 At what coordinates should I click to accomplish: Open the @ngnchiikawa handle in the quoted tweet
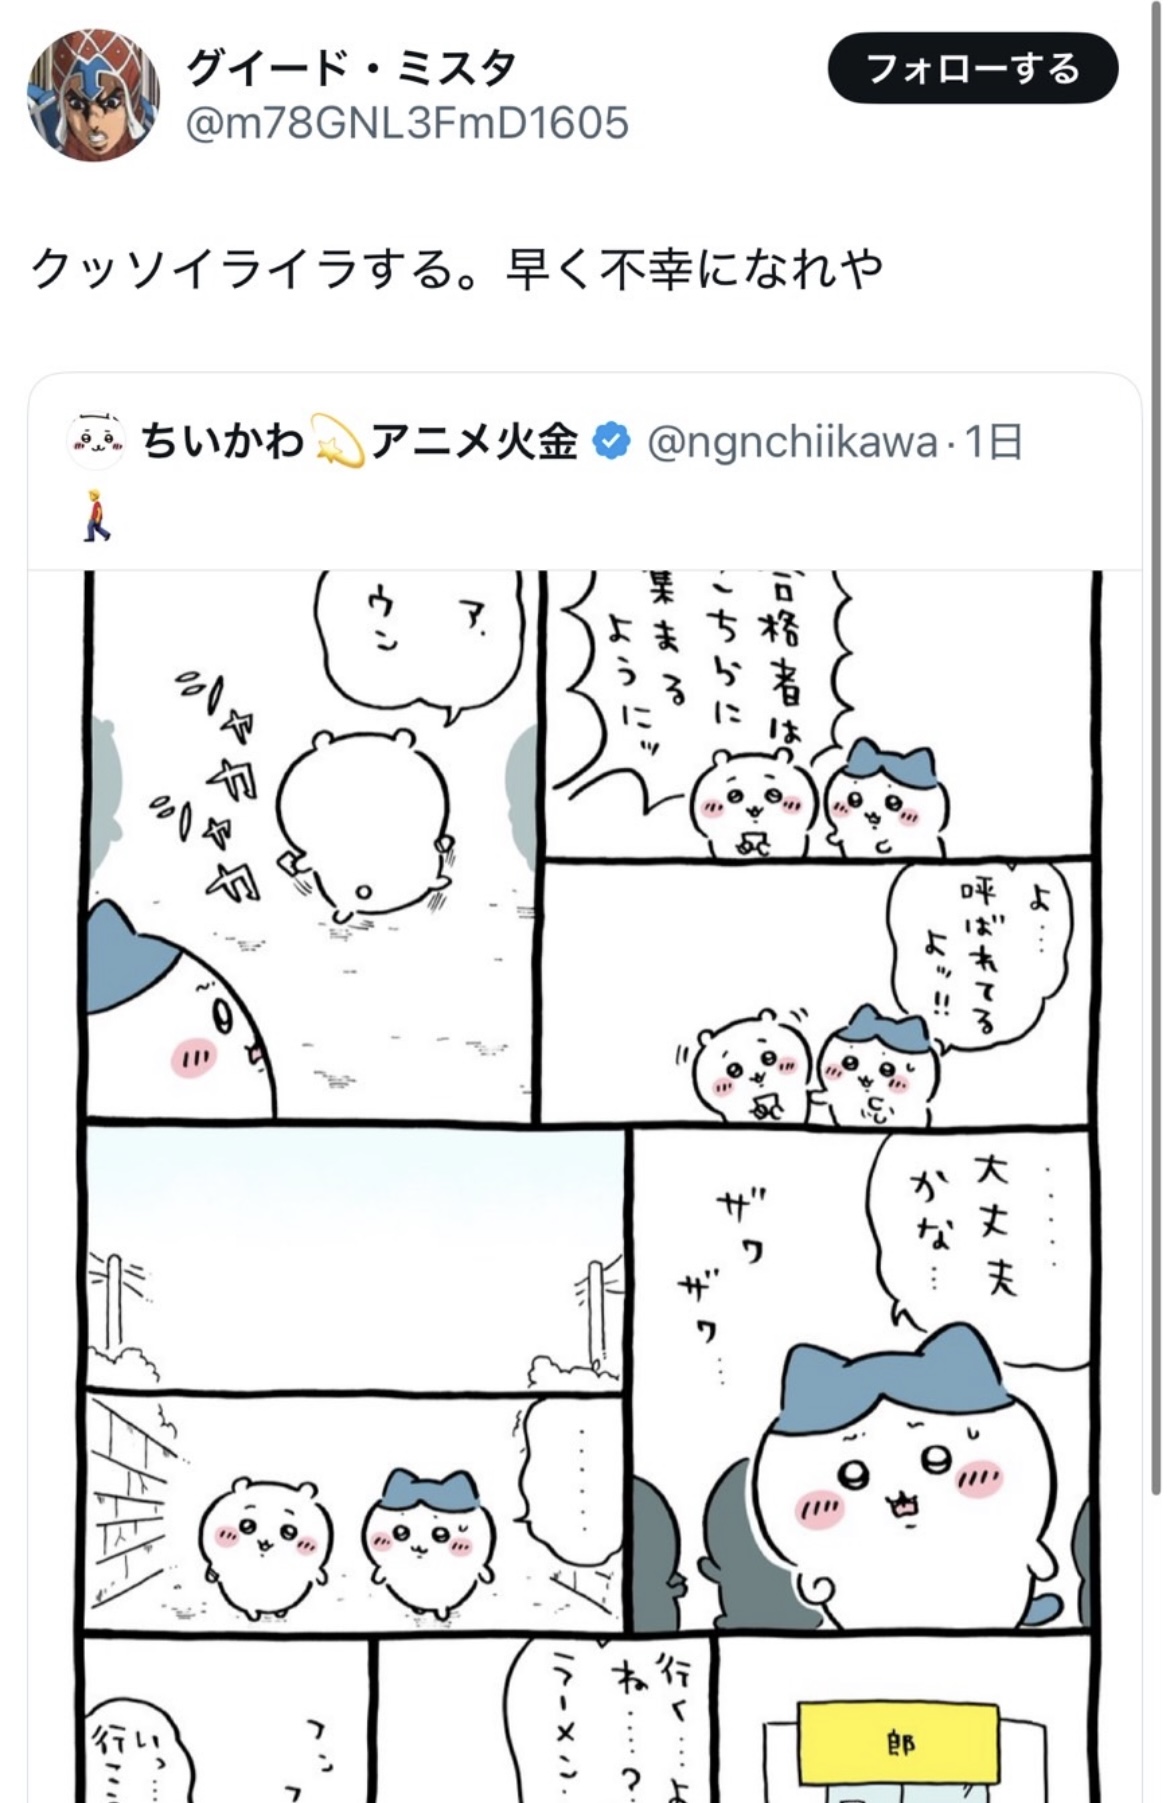[x=792, y=441]
